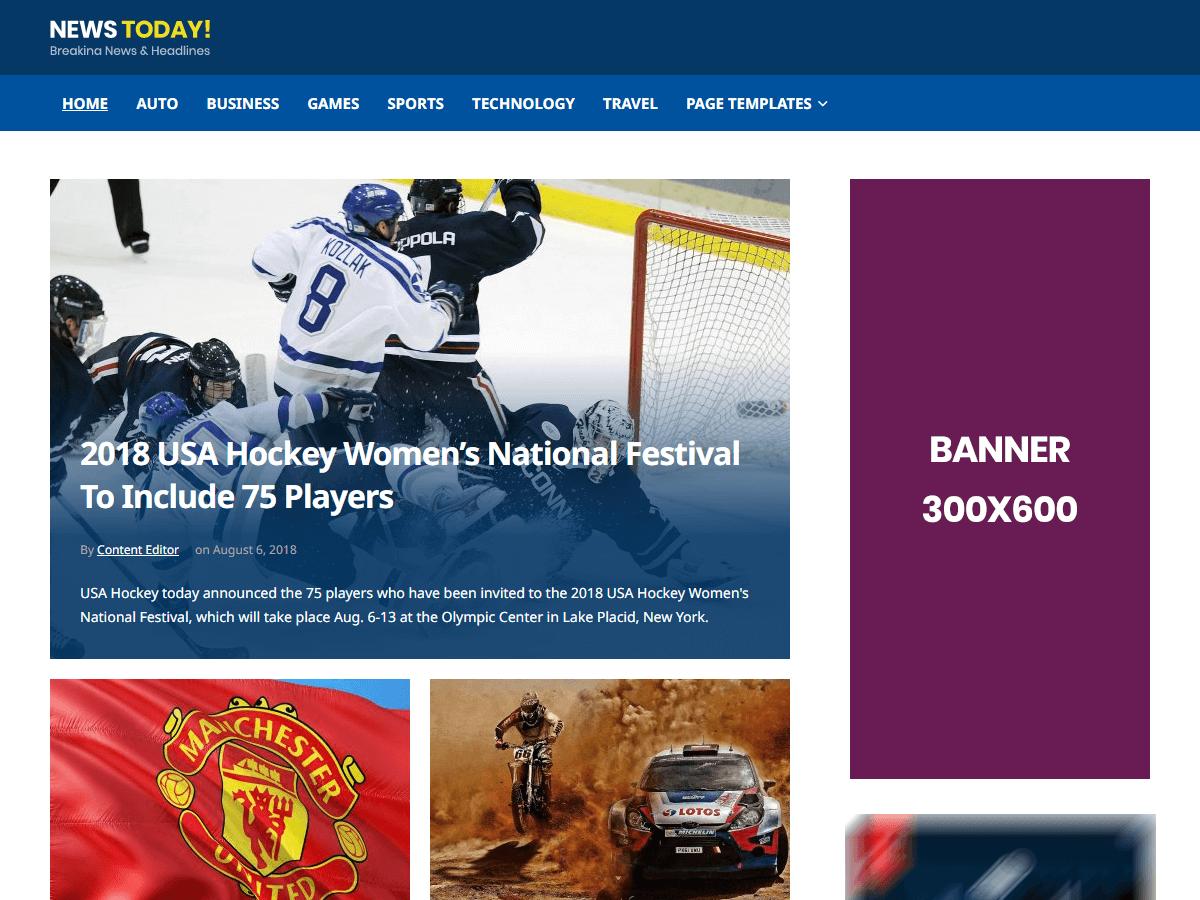Viewport: 1200px width, 900px height.
Task: Open the USA Hockey Women's Festival headline
Action: click(410, 475)
